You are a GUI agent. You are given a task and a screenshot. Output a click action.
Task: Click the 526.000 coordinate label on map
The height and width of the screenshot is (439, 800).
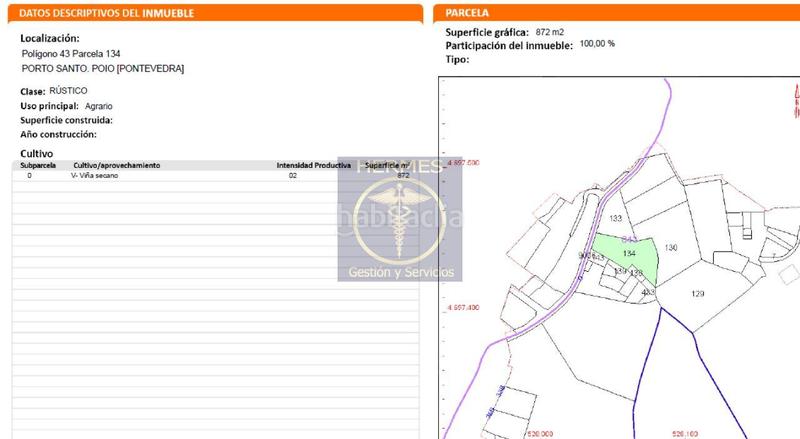[x=539, y=434]
